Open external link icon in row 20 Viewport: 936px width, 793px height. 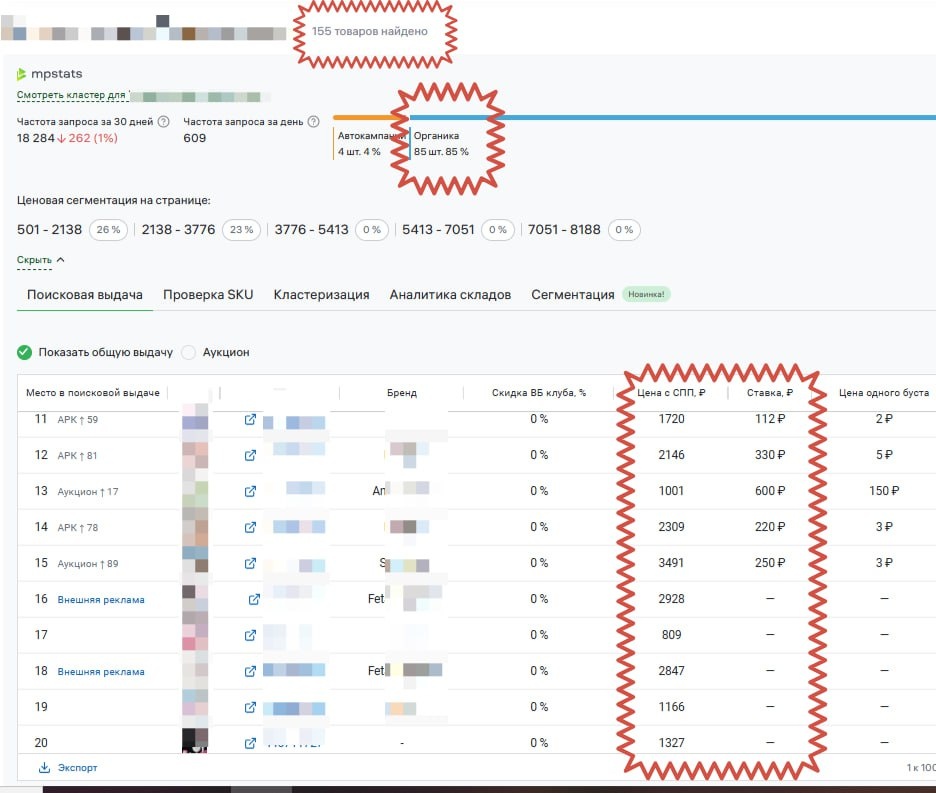click(250, 743)
